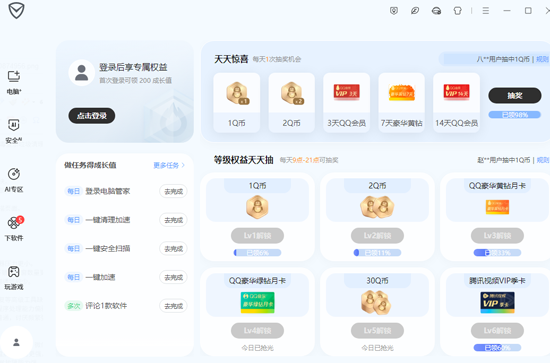Click the 已领33% progress bar in 黄钻月卡 card
The image size is (550, 363).
tap(497, 253)
